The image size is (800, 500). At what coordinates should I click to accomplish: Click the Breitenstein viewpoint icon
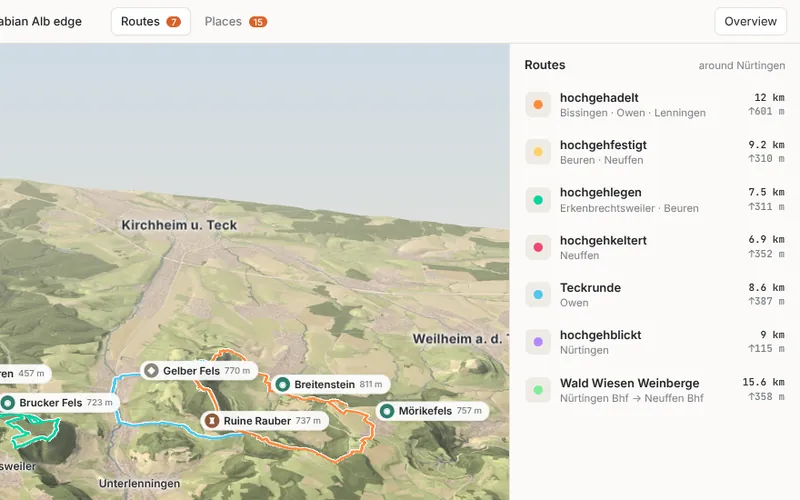coord(283,384)
